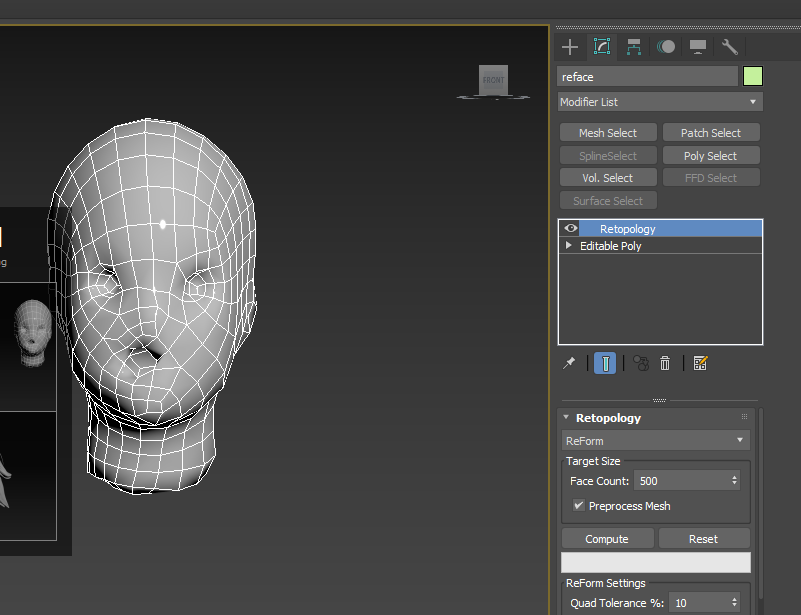Uncheck the Preprocess Mesh checkbox
Image resolution: width=801 pixels, height=615 pixels.
[579, 506]
